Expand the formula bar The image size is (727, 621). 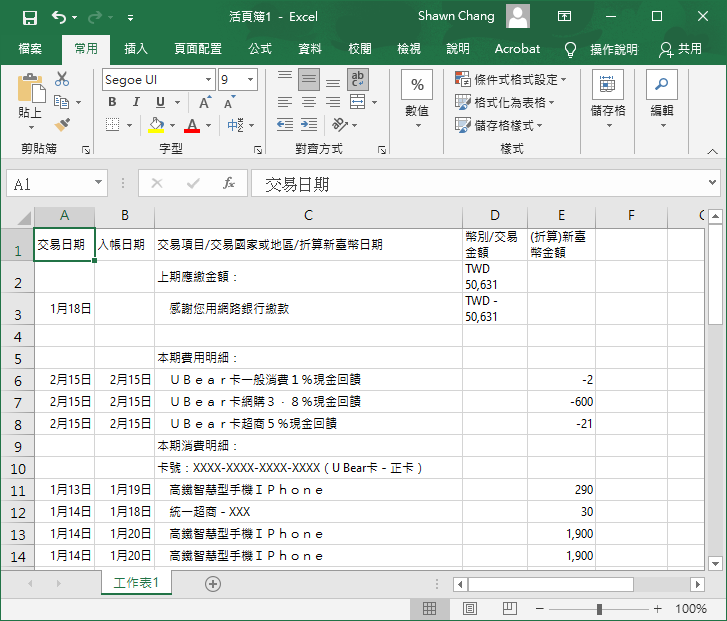[x=712, y=182]
